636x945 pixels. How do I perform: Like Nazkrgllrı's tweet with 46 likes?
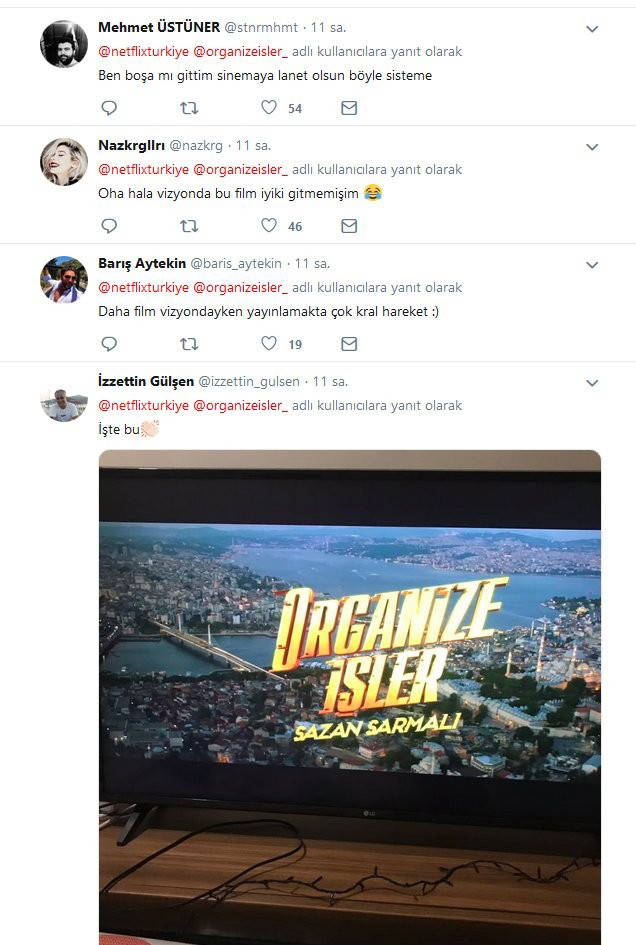click(269, 226)
